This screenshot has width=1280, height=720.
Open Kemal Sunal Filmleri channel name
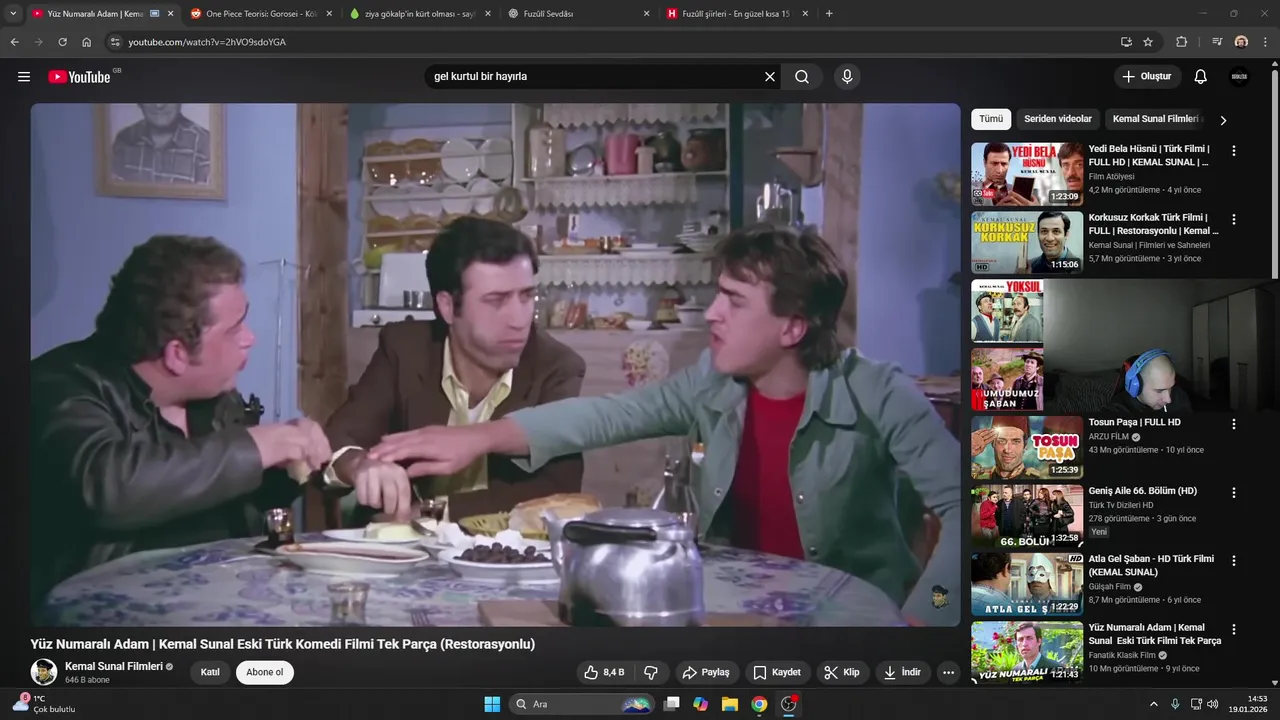pos(113,666)
